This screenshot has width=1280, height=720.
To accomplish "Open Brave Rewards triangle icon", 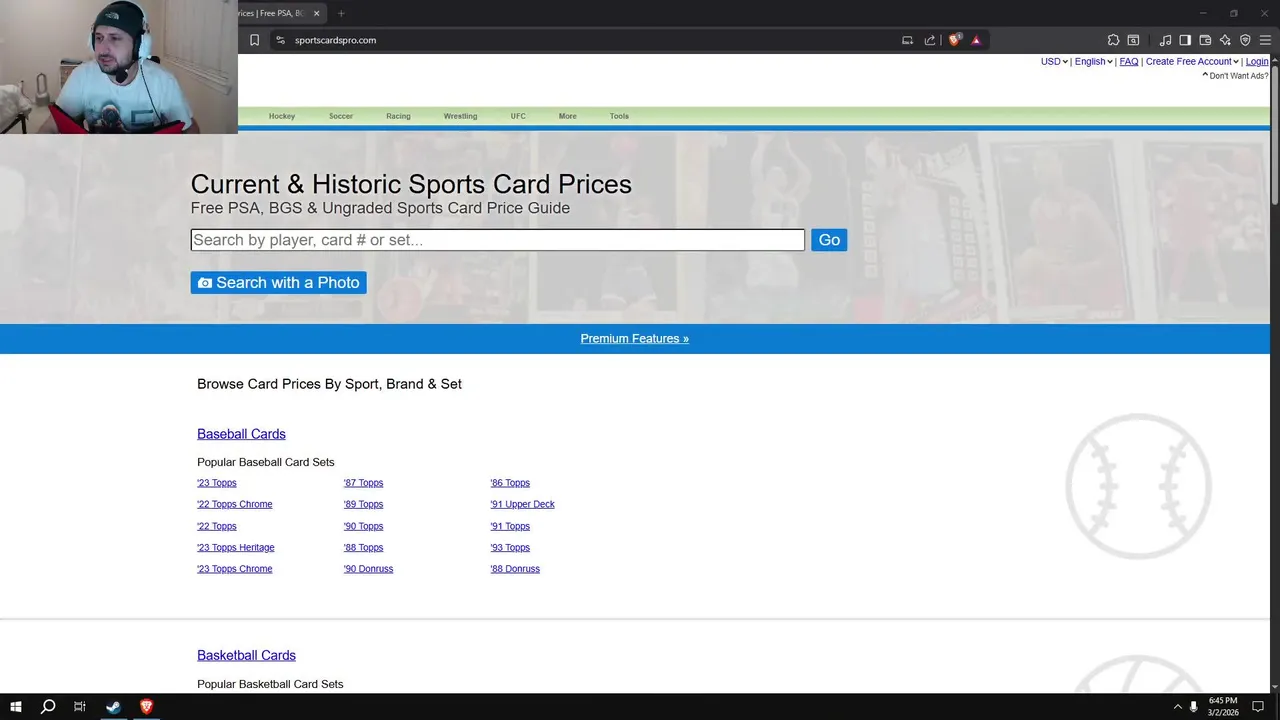I will pyautogui.click(x=976, y=40).
